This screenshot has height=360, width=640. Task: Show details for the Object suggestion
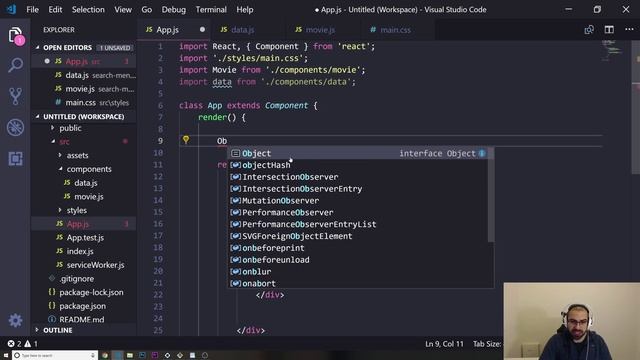482,153
